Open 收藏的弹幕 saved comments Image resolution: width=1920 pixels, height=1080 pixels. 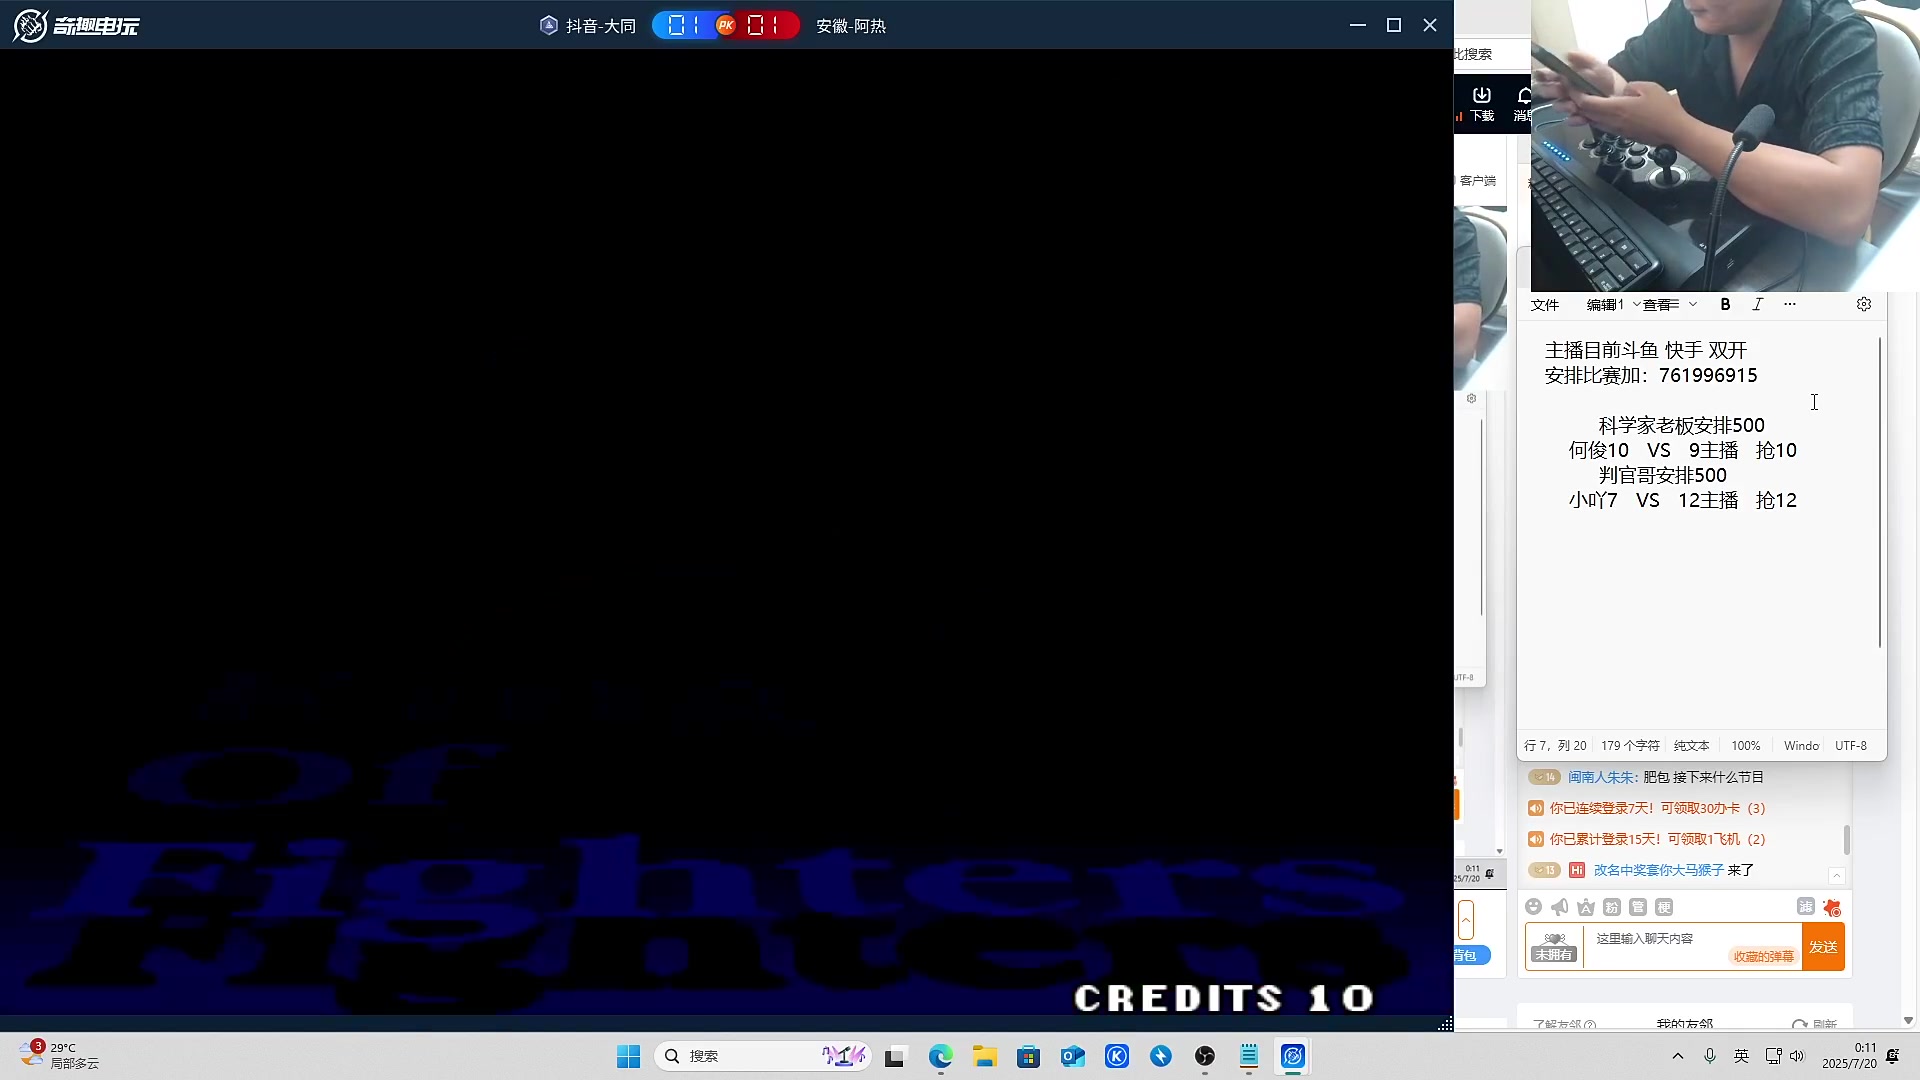pos(1764,957)
